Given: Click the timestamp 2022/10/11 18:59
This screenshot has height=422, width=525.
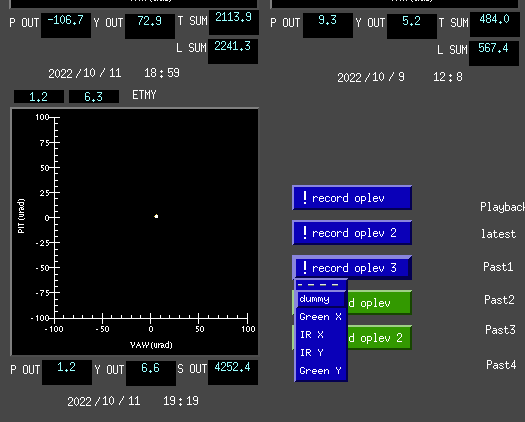Looking at the screenshot, I should click(x=114, y=73).
